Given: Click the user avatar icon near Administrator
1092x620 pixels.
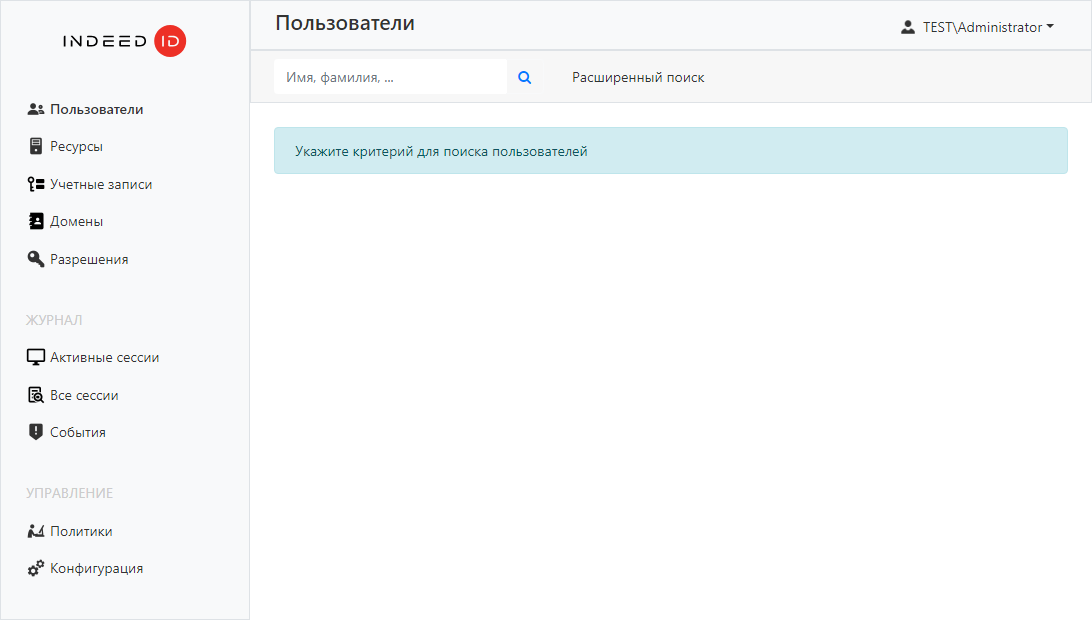Looking at the screenshot, I should click(x=908, y=28).
